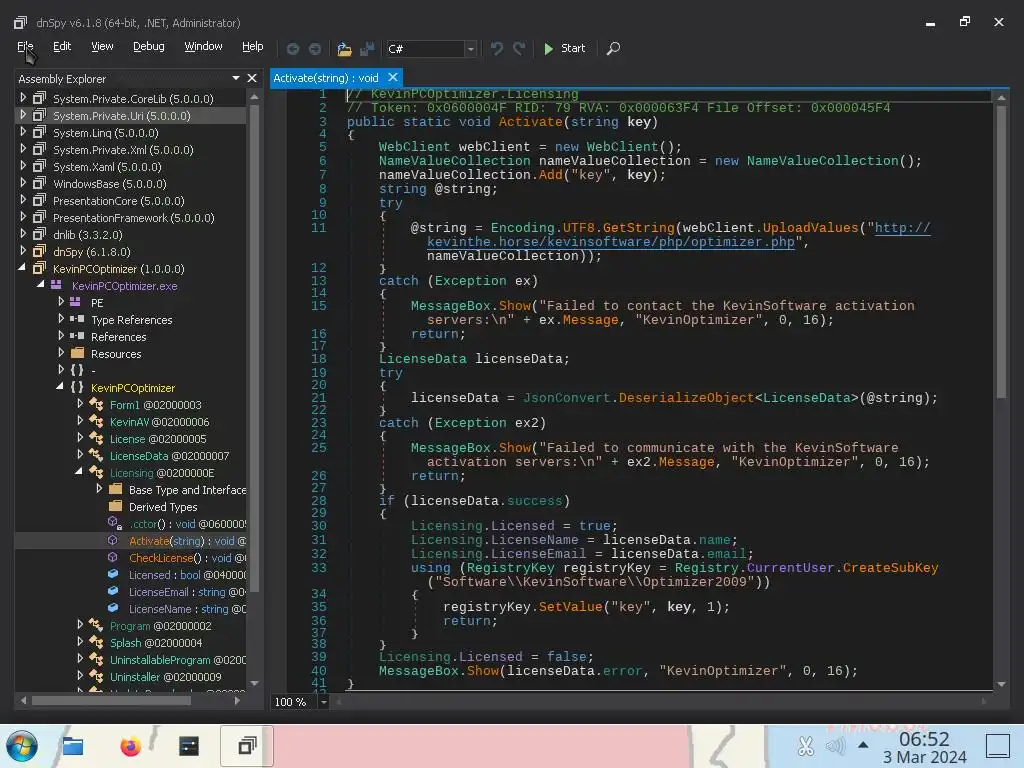
Task: Open File Explorer from the taskbar
Action: (x=72, y=746)
